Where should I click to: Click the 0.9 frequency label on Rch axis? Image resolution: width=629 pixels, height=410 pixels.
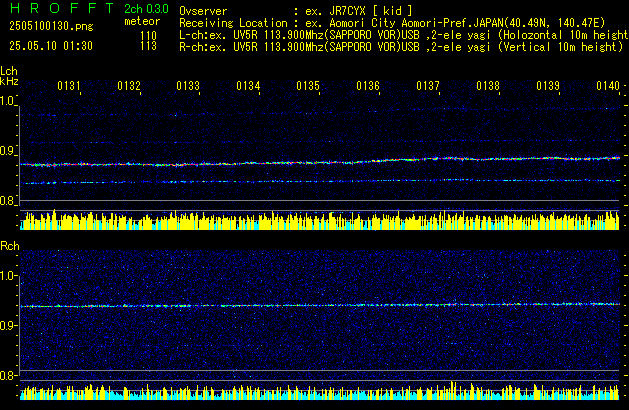(8, 325)
